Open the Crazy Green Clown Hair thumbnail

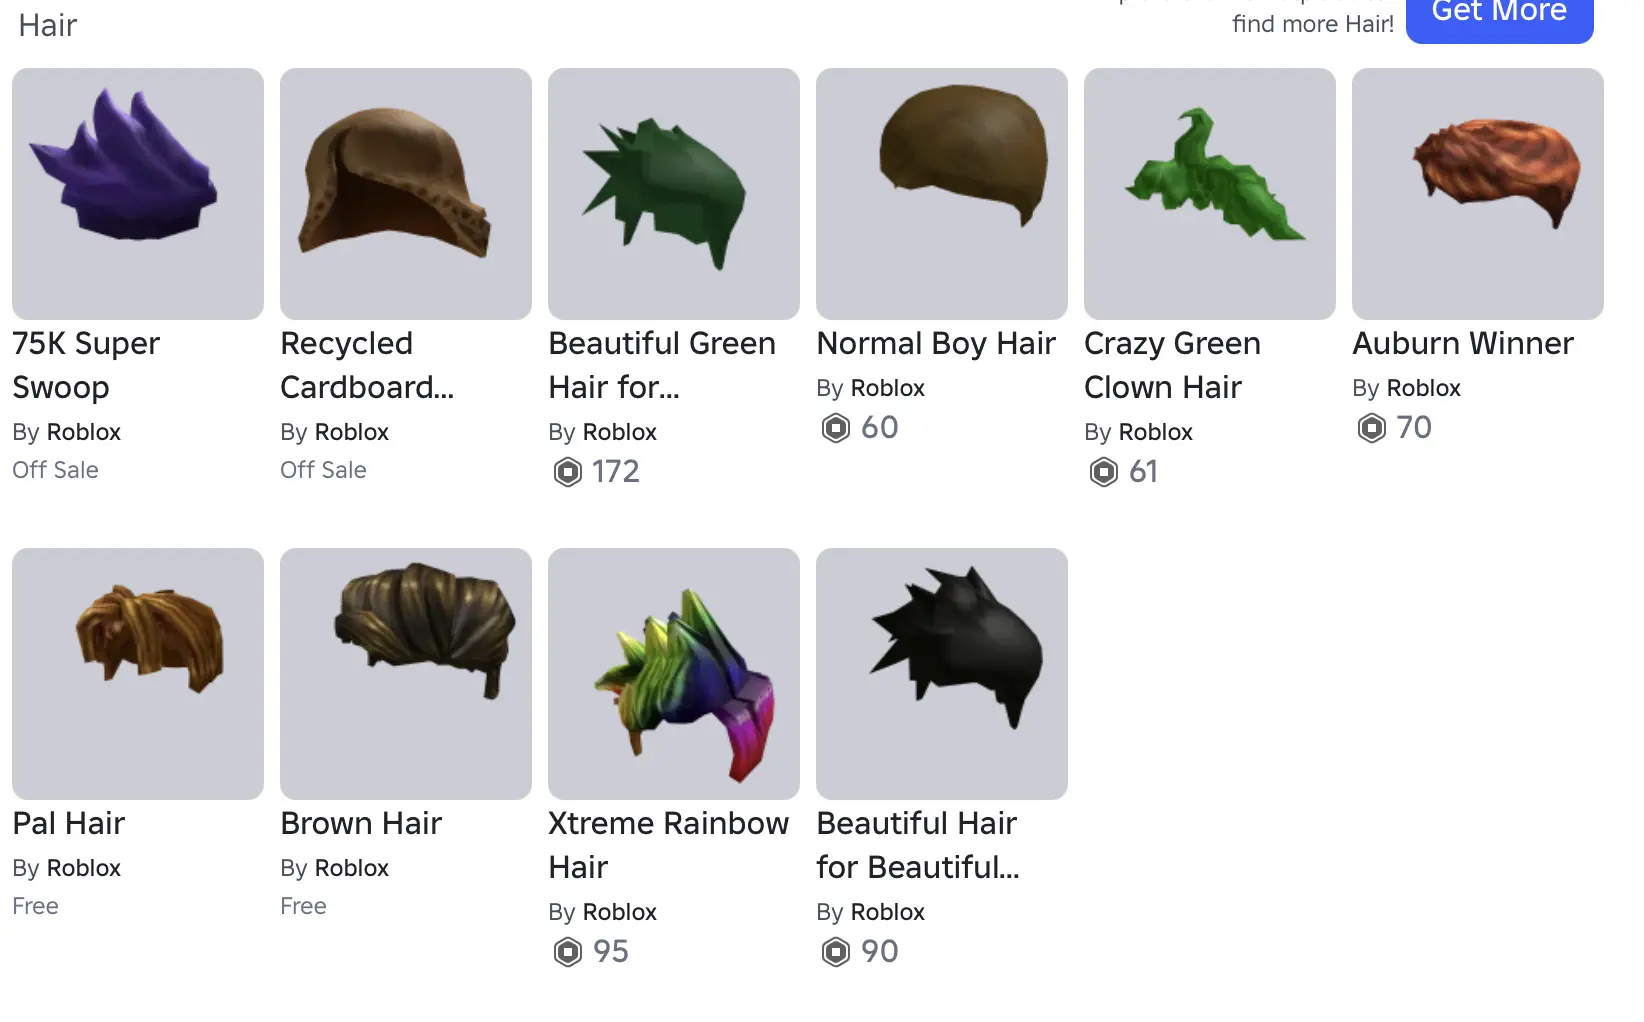pos(1210,194)
